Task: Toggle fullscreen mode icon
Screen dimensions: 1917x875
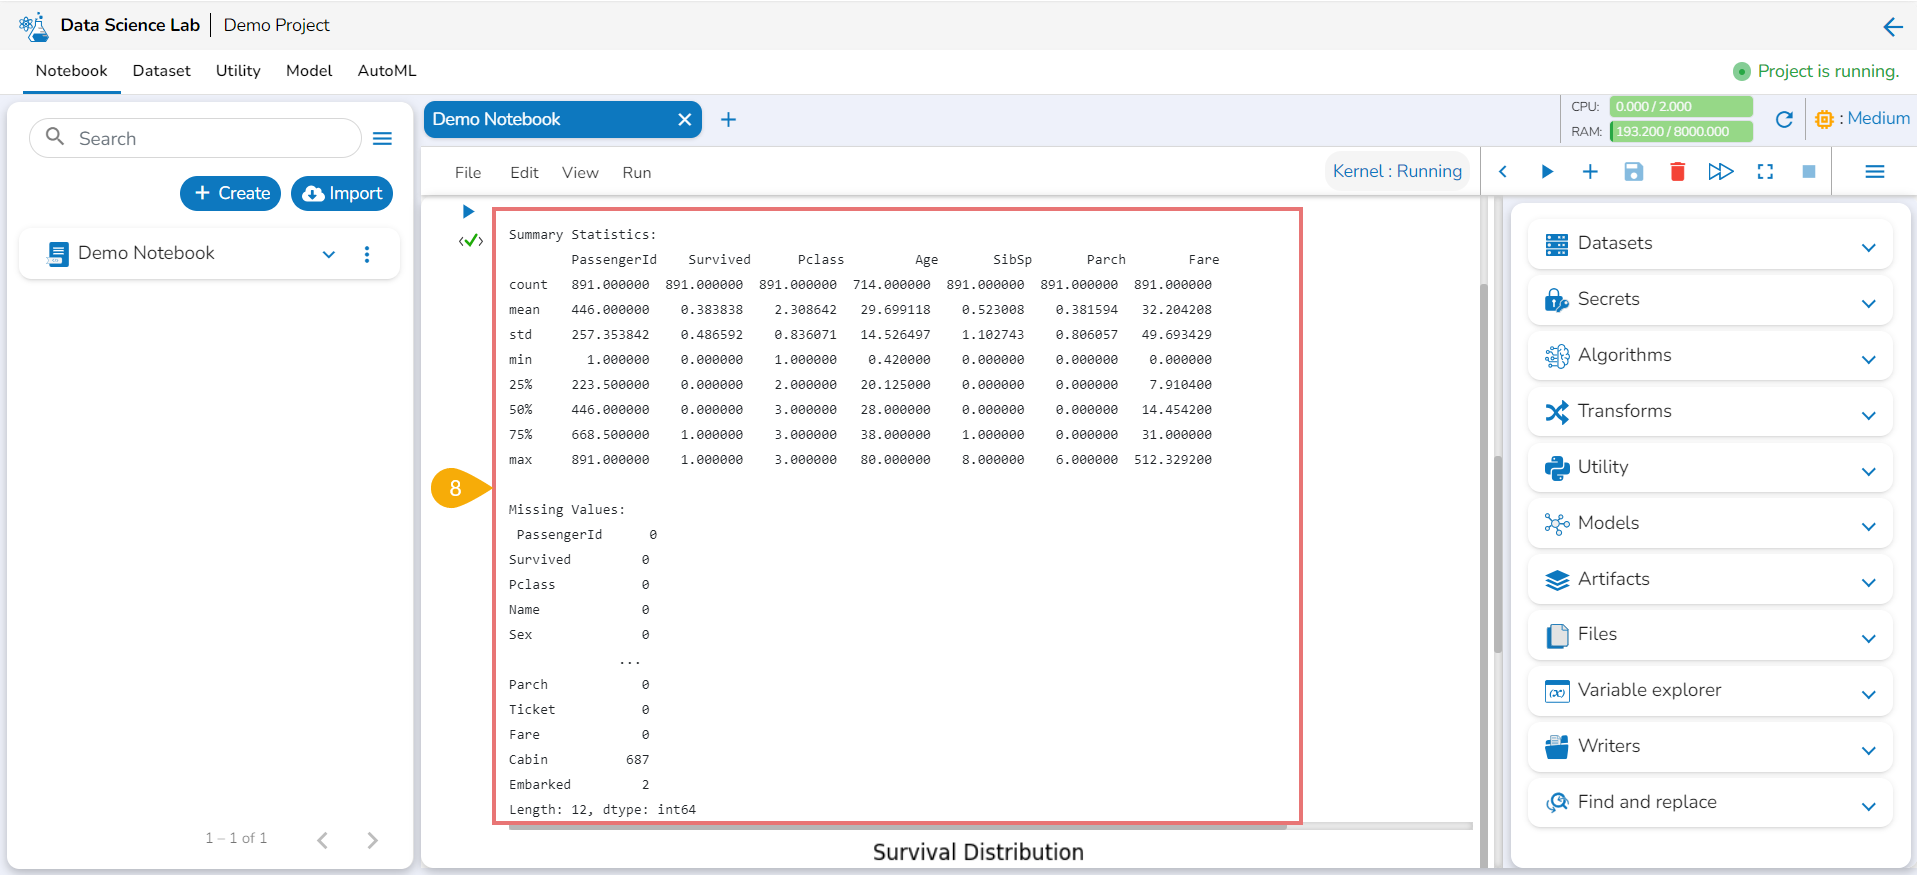Action: pyautogui.click(x=1765, y=172)
